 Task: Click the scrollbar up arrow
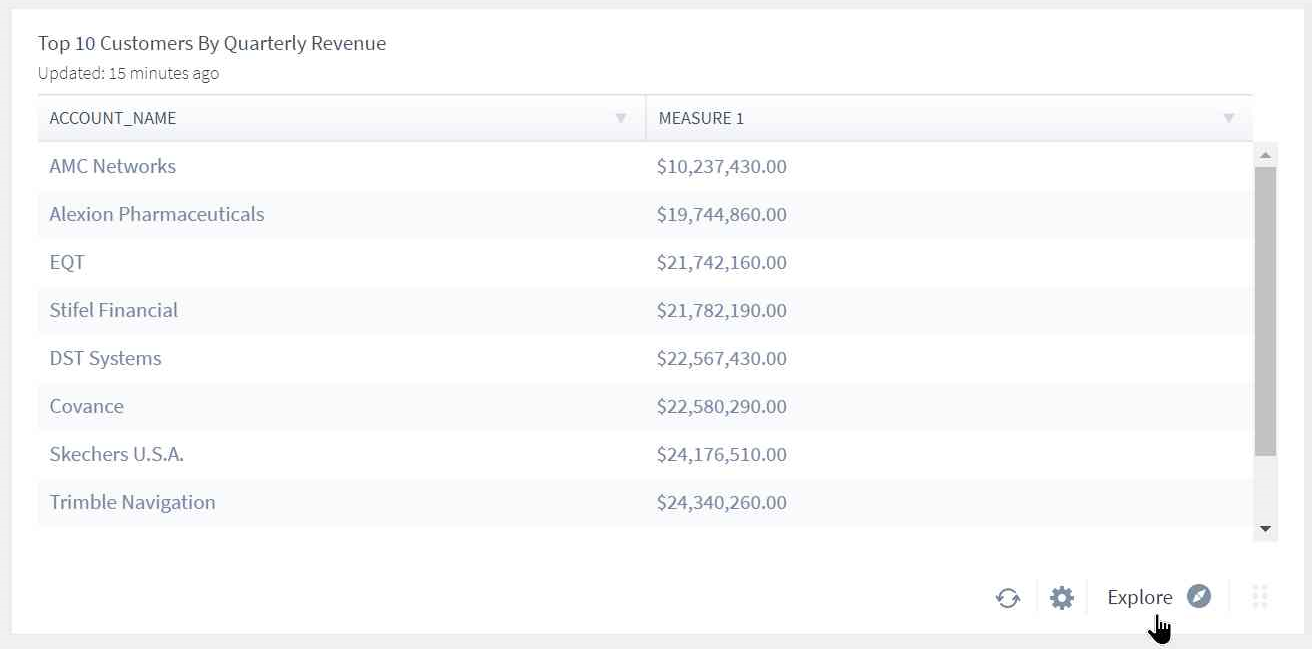click(1265, 155)
